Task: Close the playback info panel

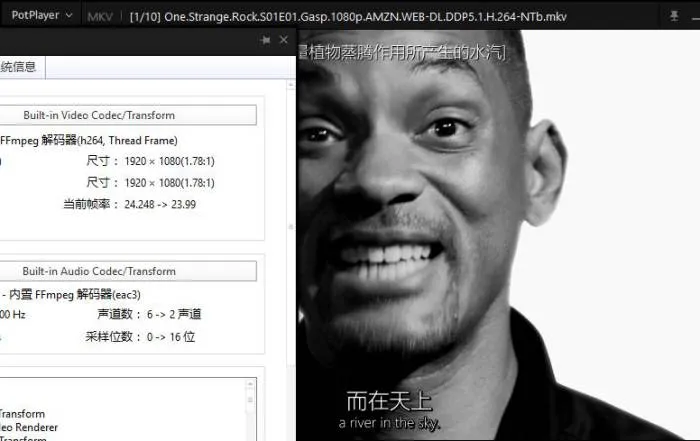Action: point(283,40)
